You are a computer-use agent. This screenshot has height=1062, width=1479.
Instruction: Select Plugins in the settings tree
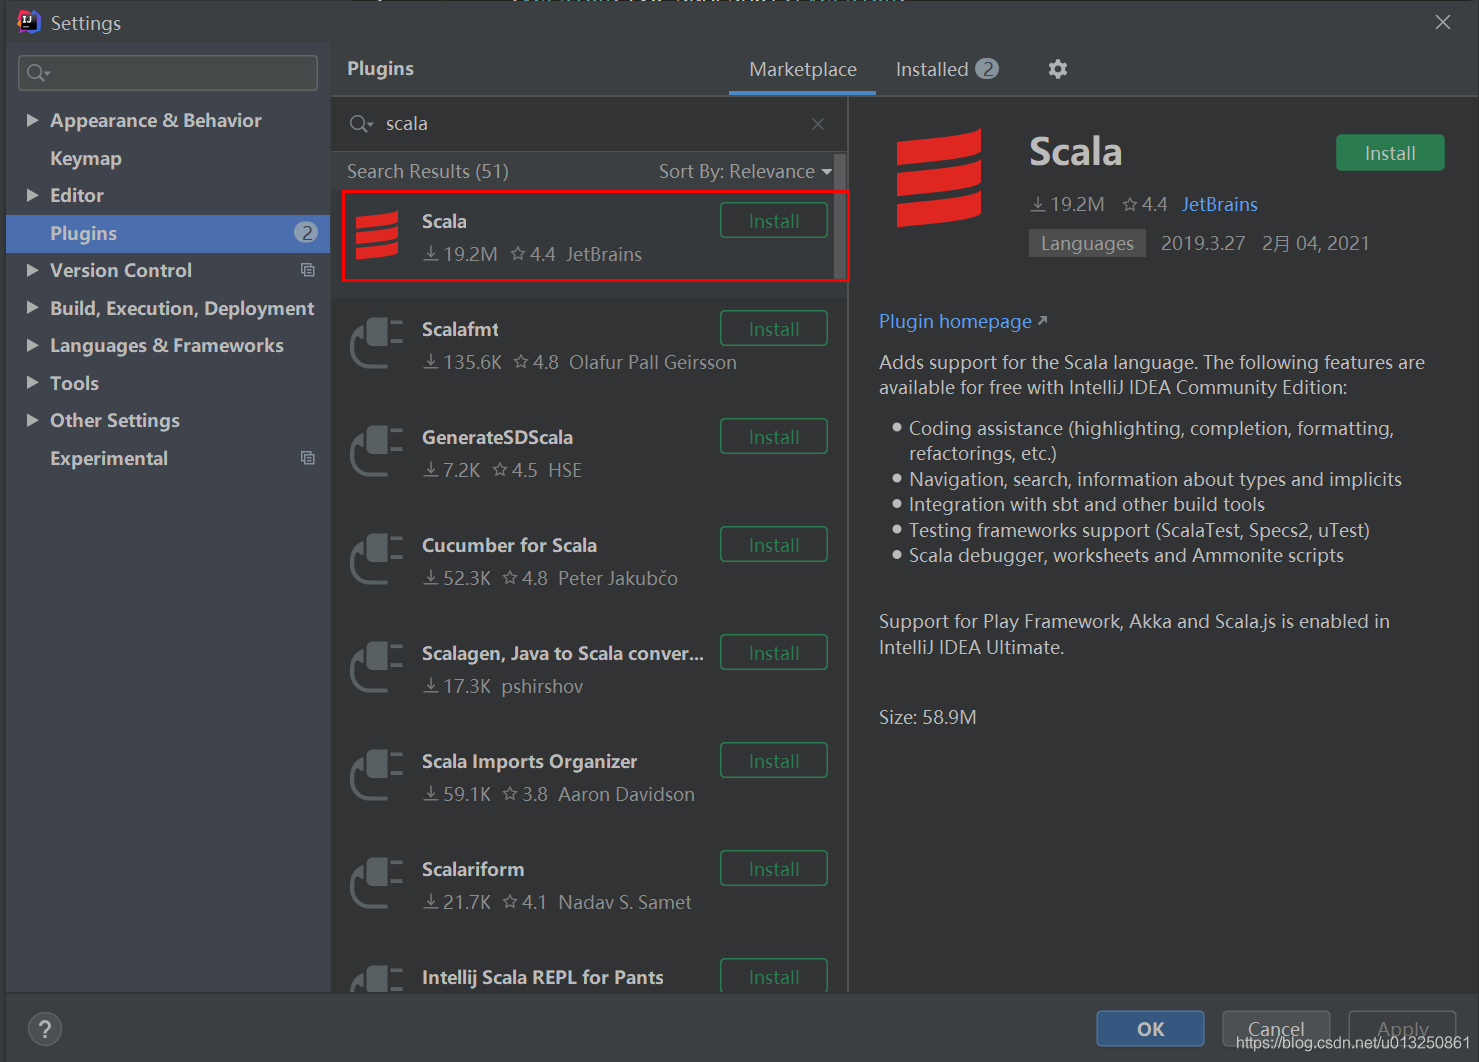(168, 233)
